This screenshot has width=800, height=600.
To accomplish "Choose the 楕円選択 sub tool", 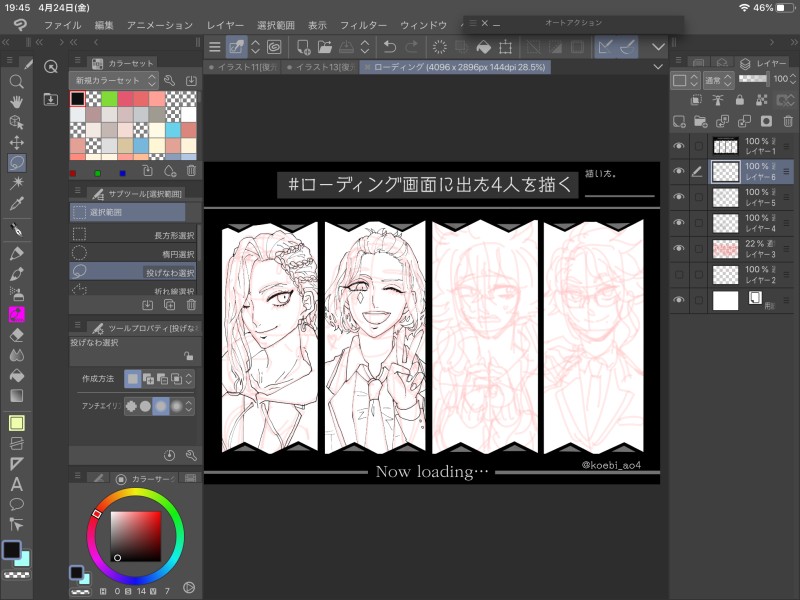I will 133,253.
